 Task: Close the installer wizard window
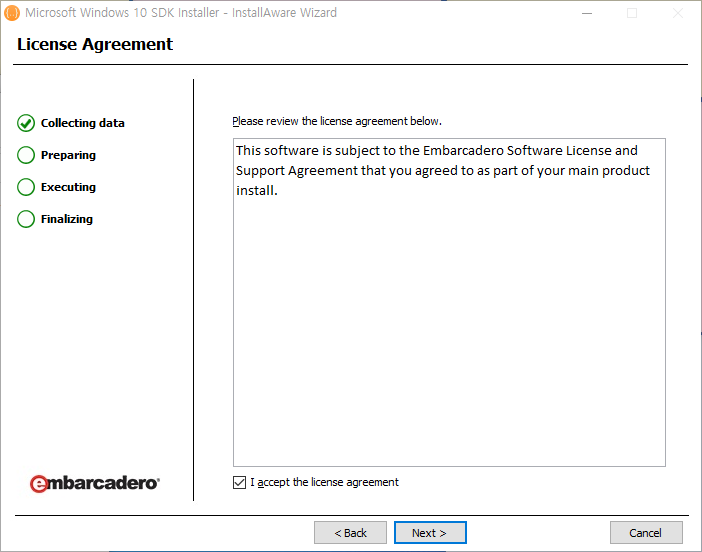point(678,13)
